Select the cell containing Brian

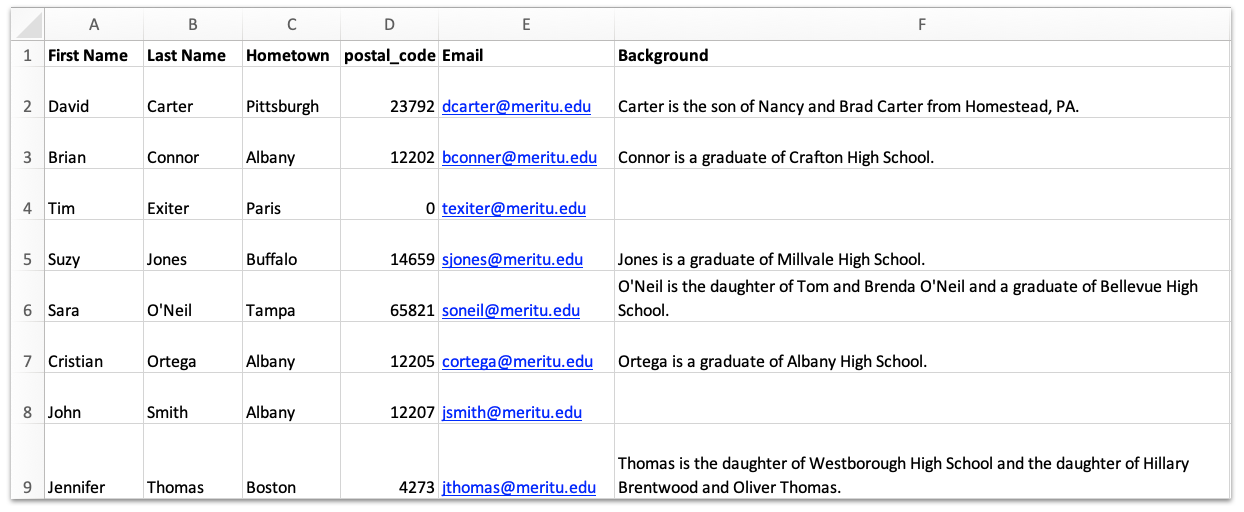pyautogui.click(x=94, y=144)
